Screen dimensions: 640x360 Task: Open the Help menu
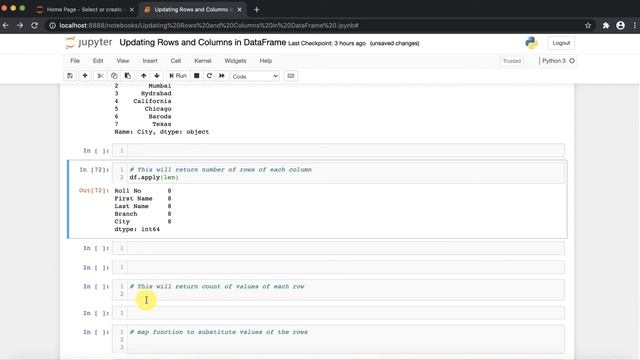(265, 61)
